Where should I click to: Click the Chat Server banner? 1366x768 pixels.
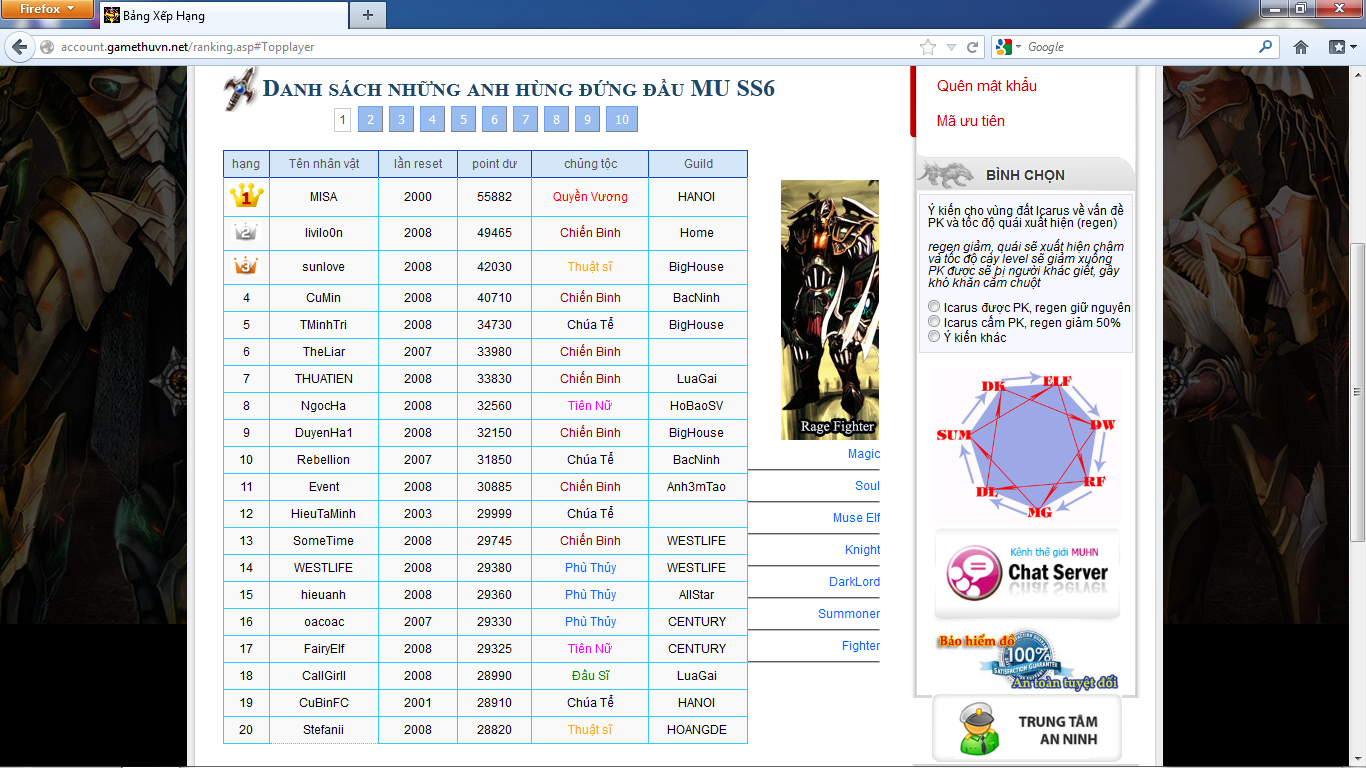1027,574
